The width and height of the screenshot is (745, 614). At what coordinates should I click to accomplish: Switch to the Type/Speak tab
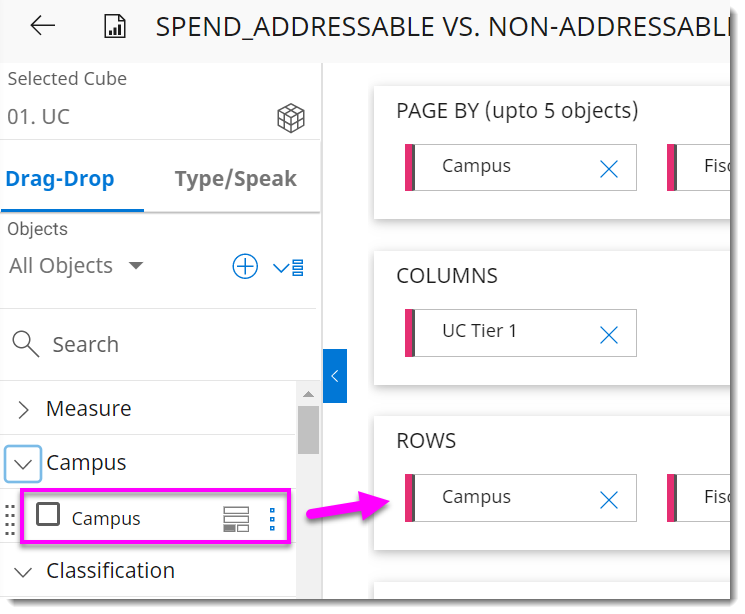pos(235,179)
